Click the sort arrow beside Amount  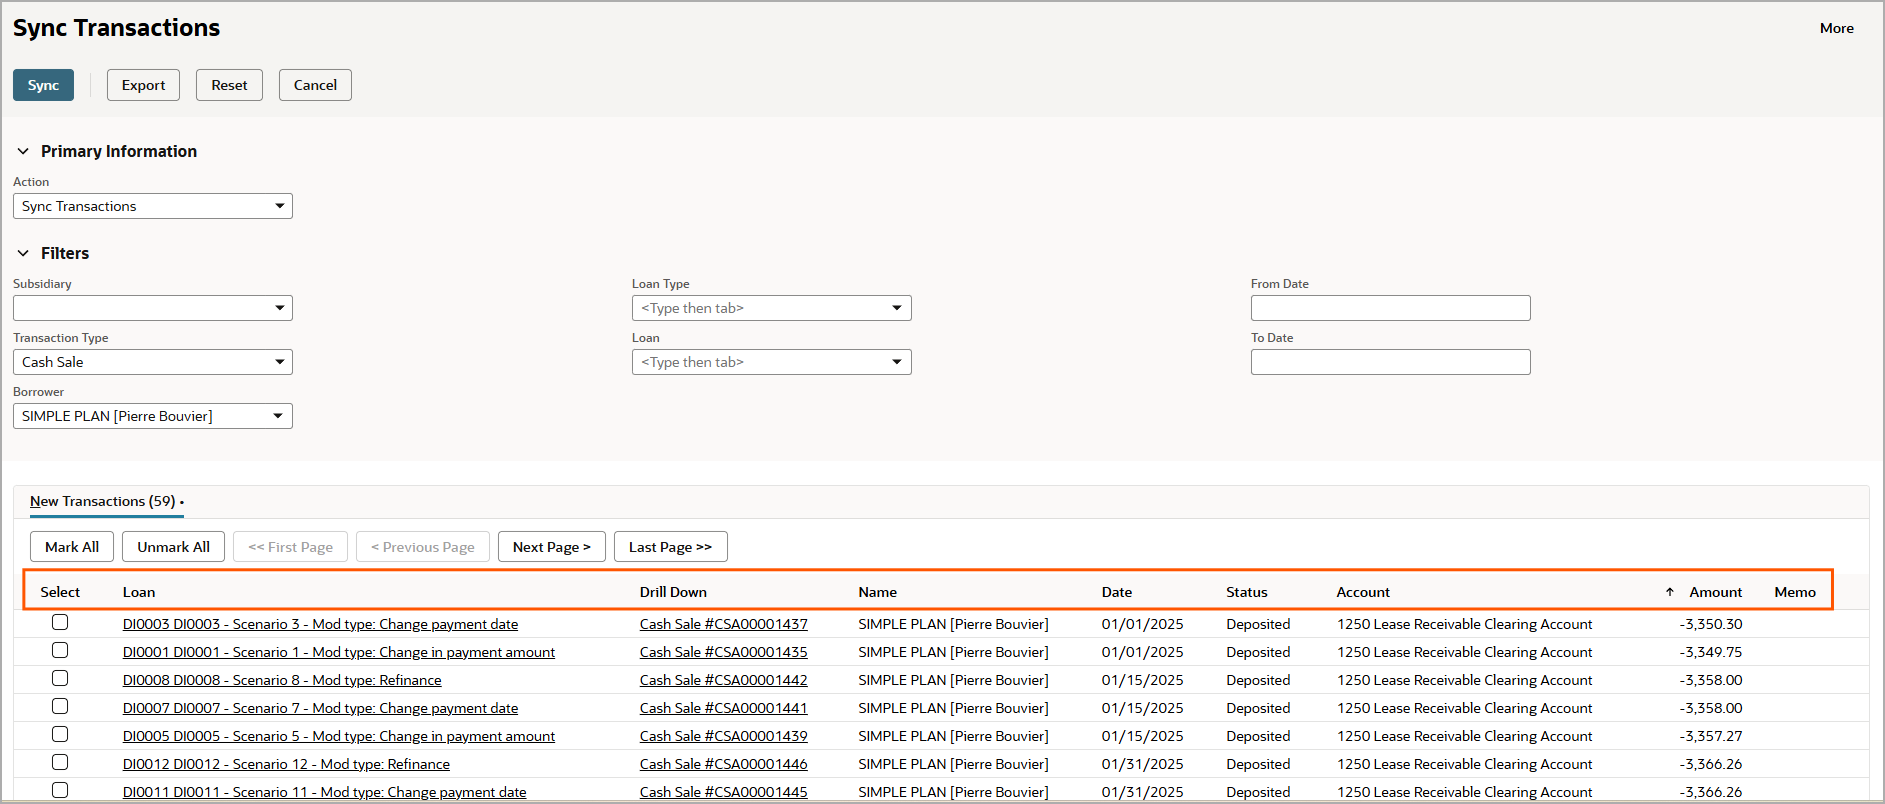[x=1669, y=592]
